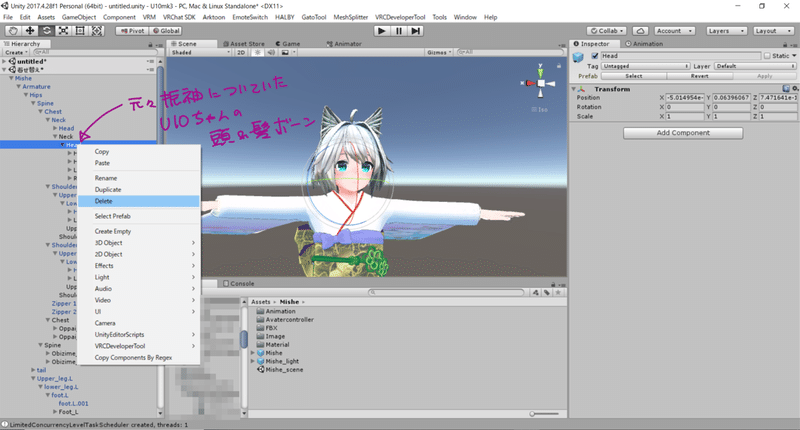This screenshot has height=430, width=800.
Task: Toggle scene lighting sun button
Action: coord(257,52)
